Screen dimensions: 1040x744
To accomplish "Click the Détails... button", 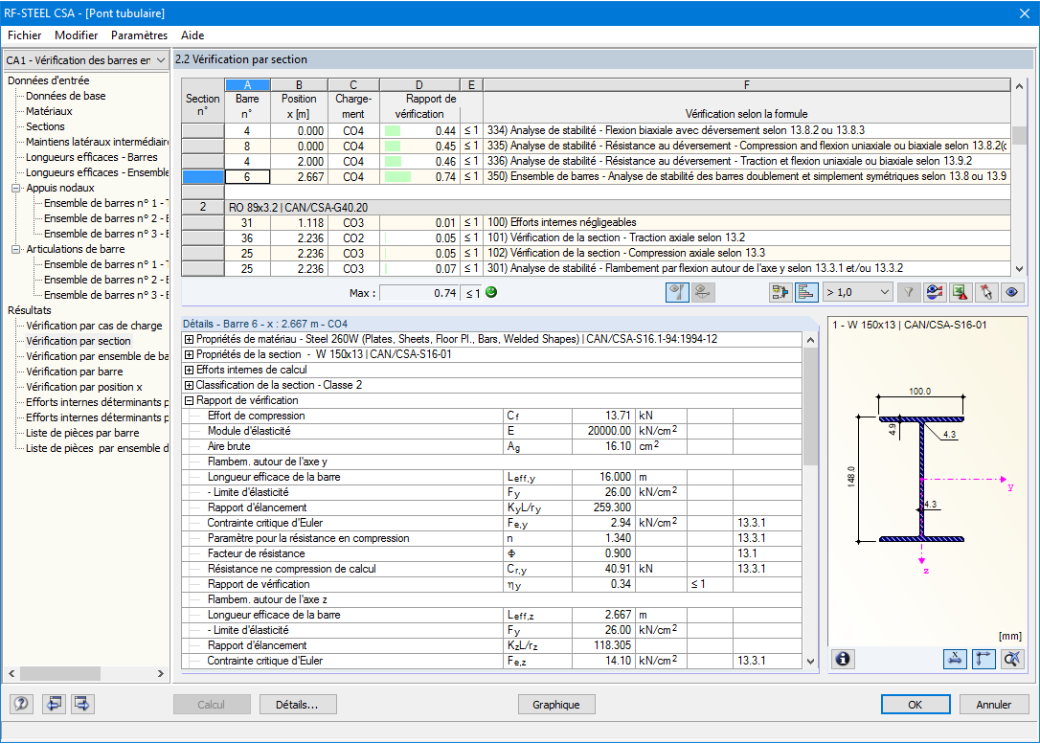I will (297, 704).
